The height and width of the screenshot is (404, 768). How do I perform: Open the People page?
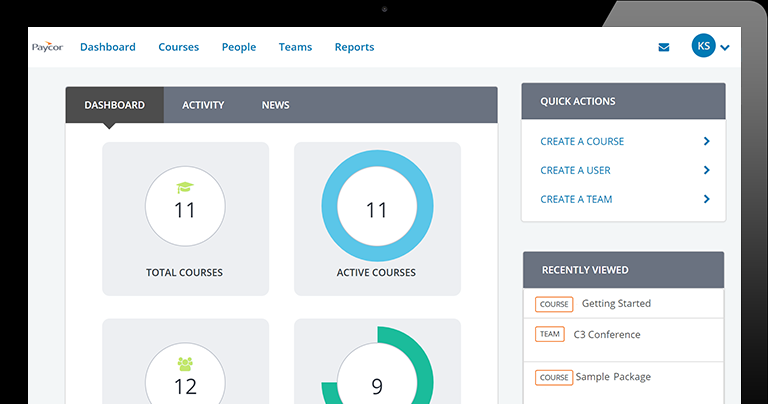coord(239,47)
